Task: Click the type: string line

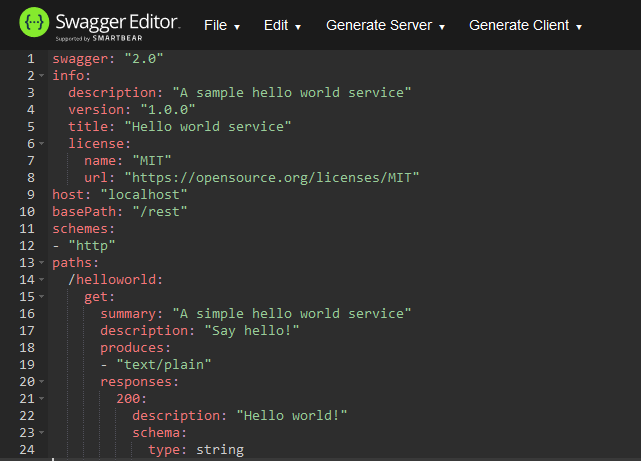Action: point(196,450)
